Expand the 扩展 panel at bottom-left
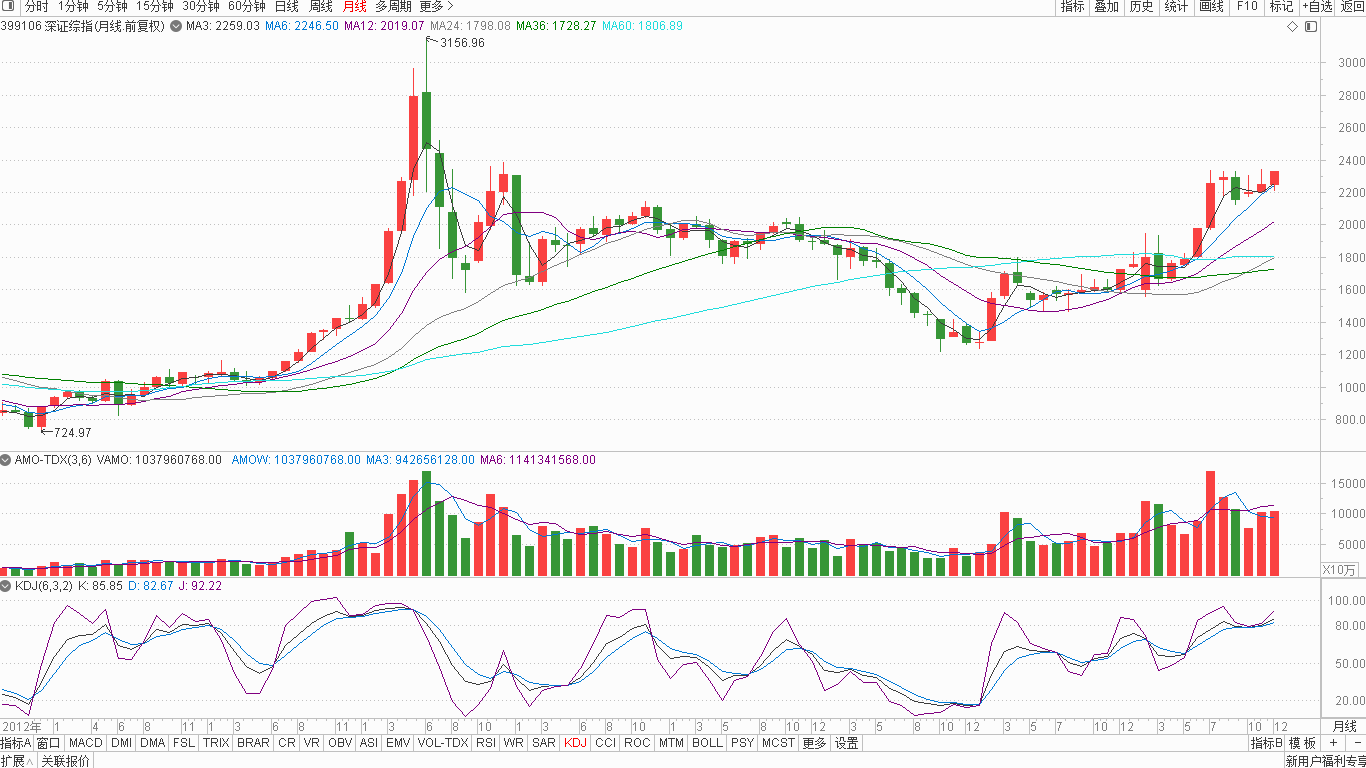The width and height of the screenshot is (1366, 768). (x=18, y=761)
